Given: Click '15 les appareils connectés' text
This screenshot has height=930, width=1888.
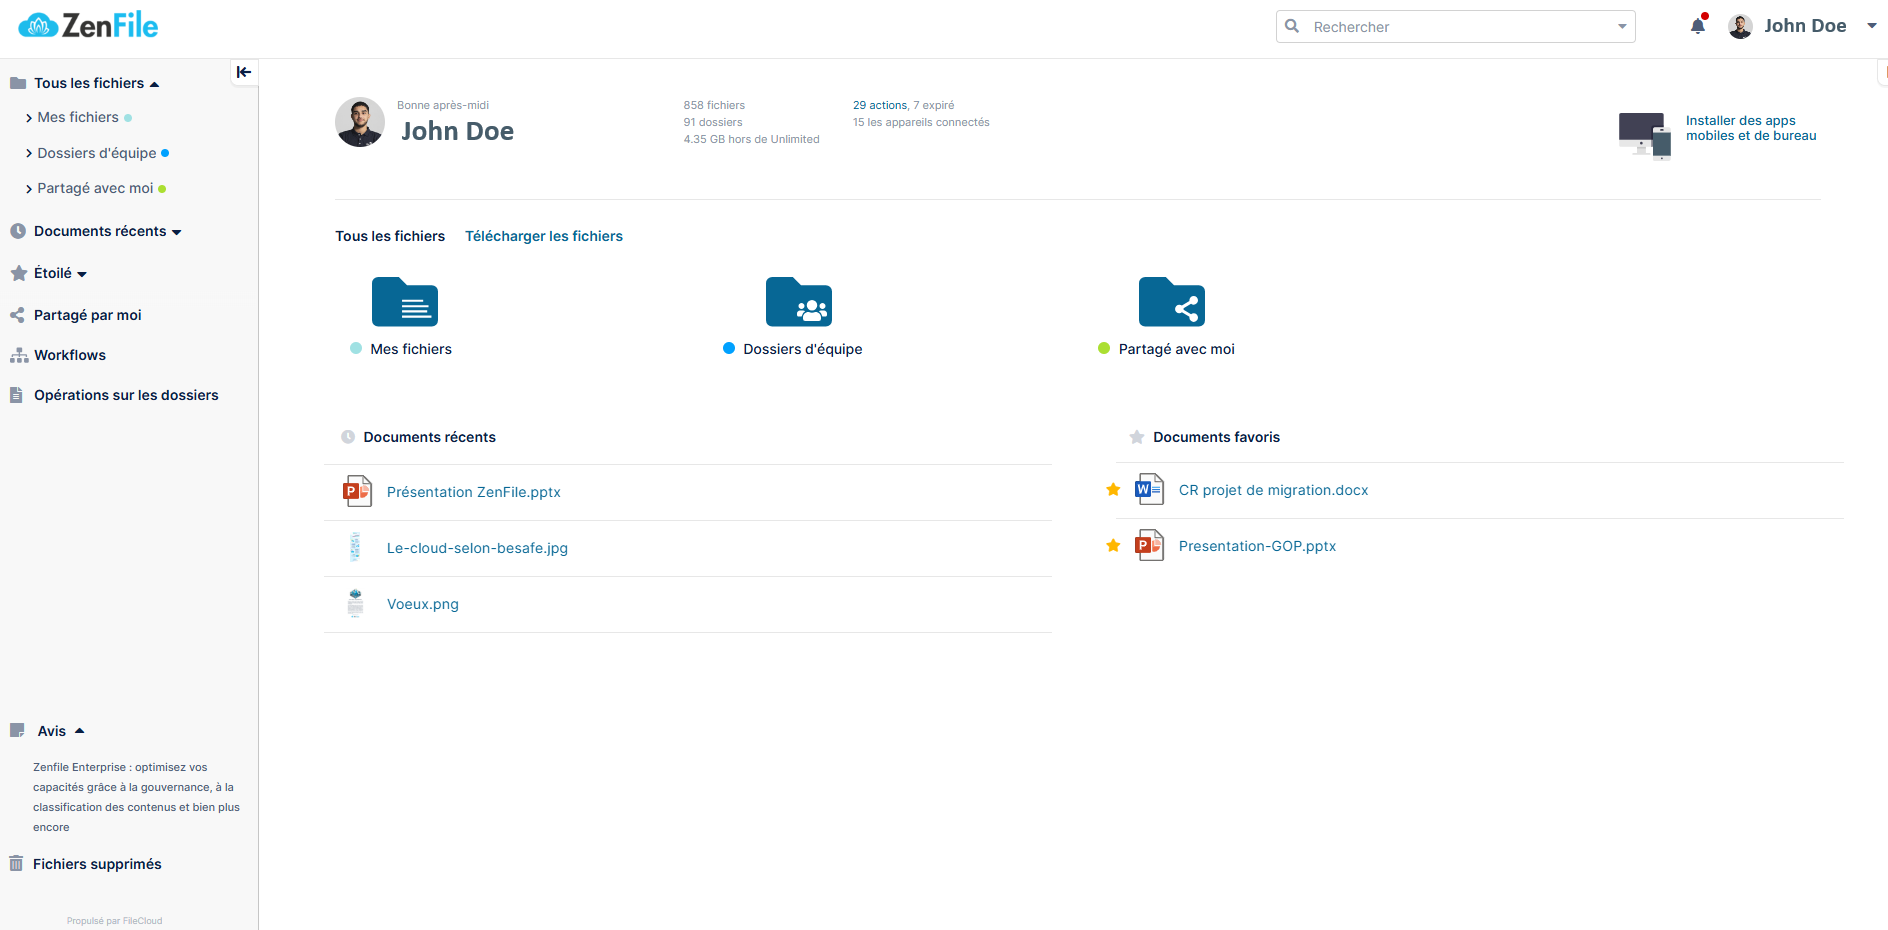Looking at the screenshot, I should pos(921,122).
